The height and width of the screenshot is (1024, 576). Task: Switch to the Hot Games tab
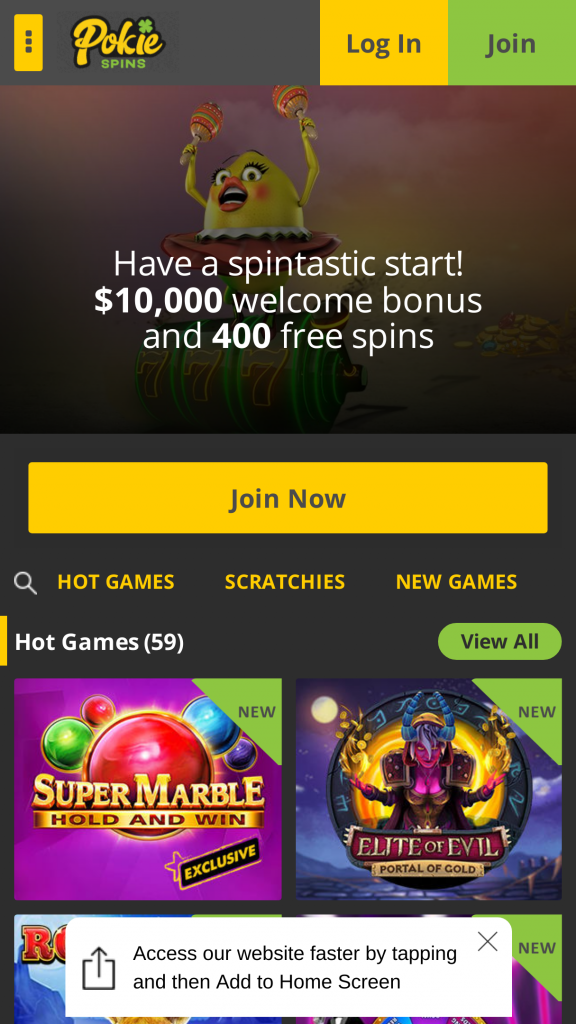tap(116, 582)
